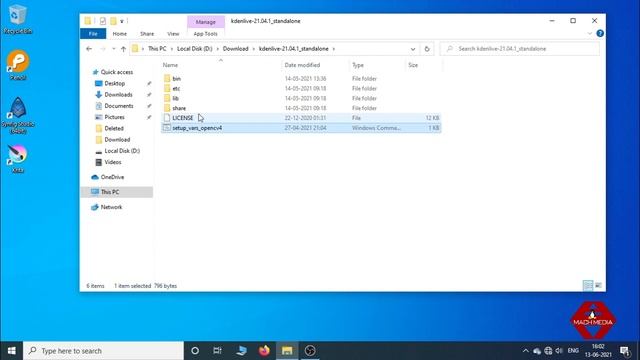Click the Properties quick access toolbar icon
640x360 pixels.
click(x=102, y=21)
